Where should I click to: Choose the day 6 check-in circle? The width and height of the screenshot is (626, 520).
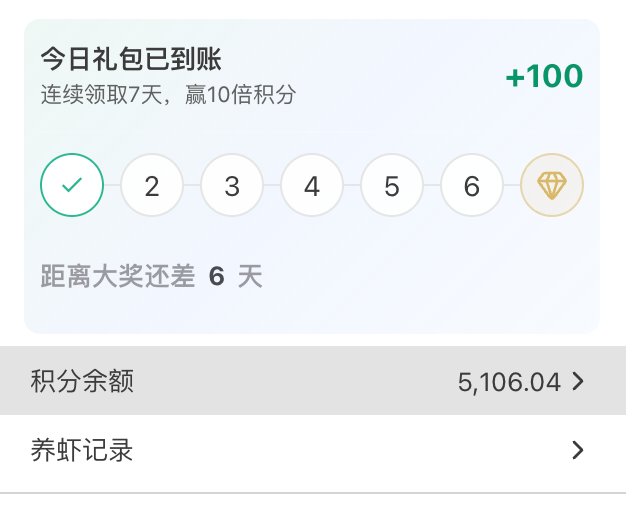(x=472, y=186)
